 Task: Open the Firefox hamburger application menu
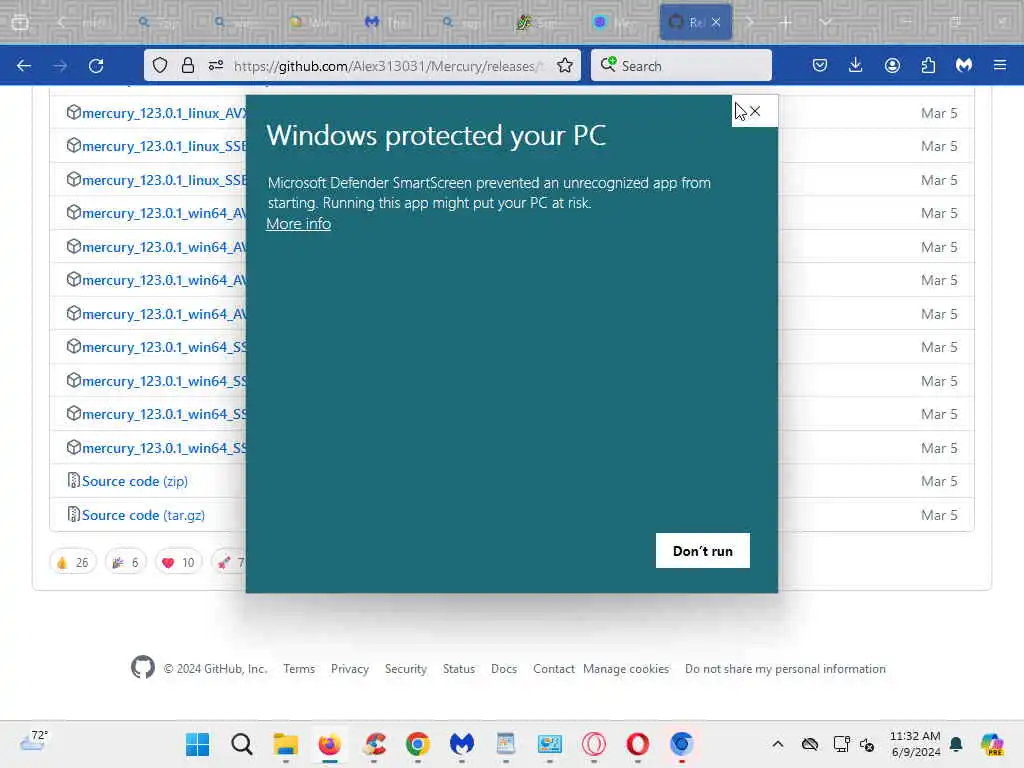[x=1000, y=65]
